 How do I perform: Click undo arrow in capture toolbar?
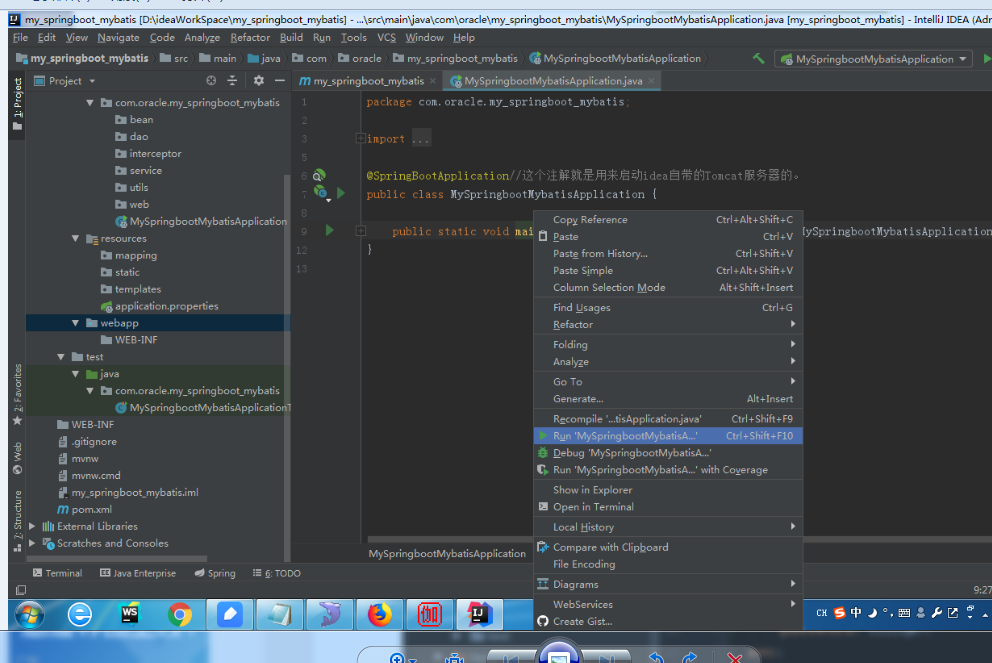[x=656, y=657]
